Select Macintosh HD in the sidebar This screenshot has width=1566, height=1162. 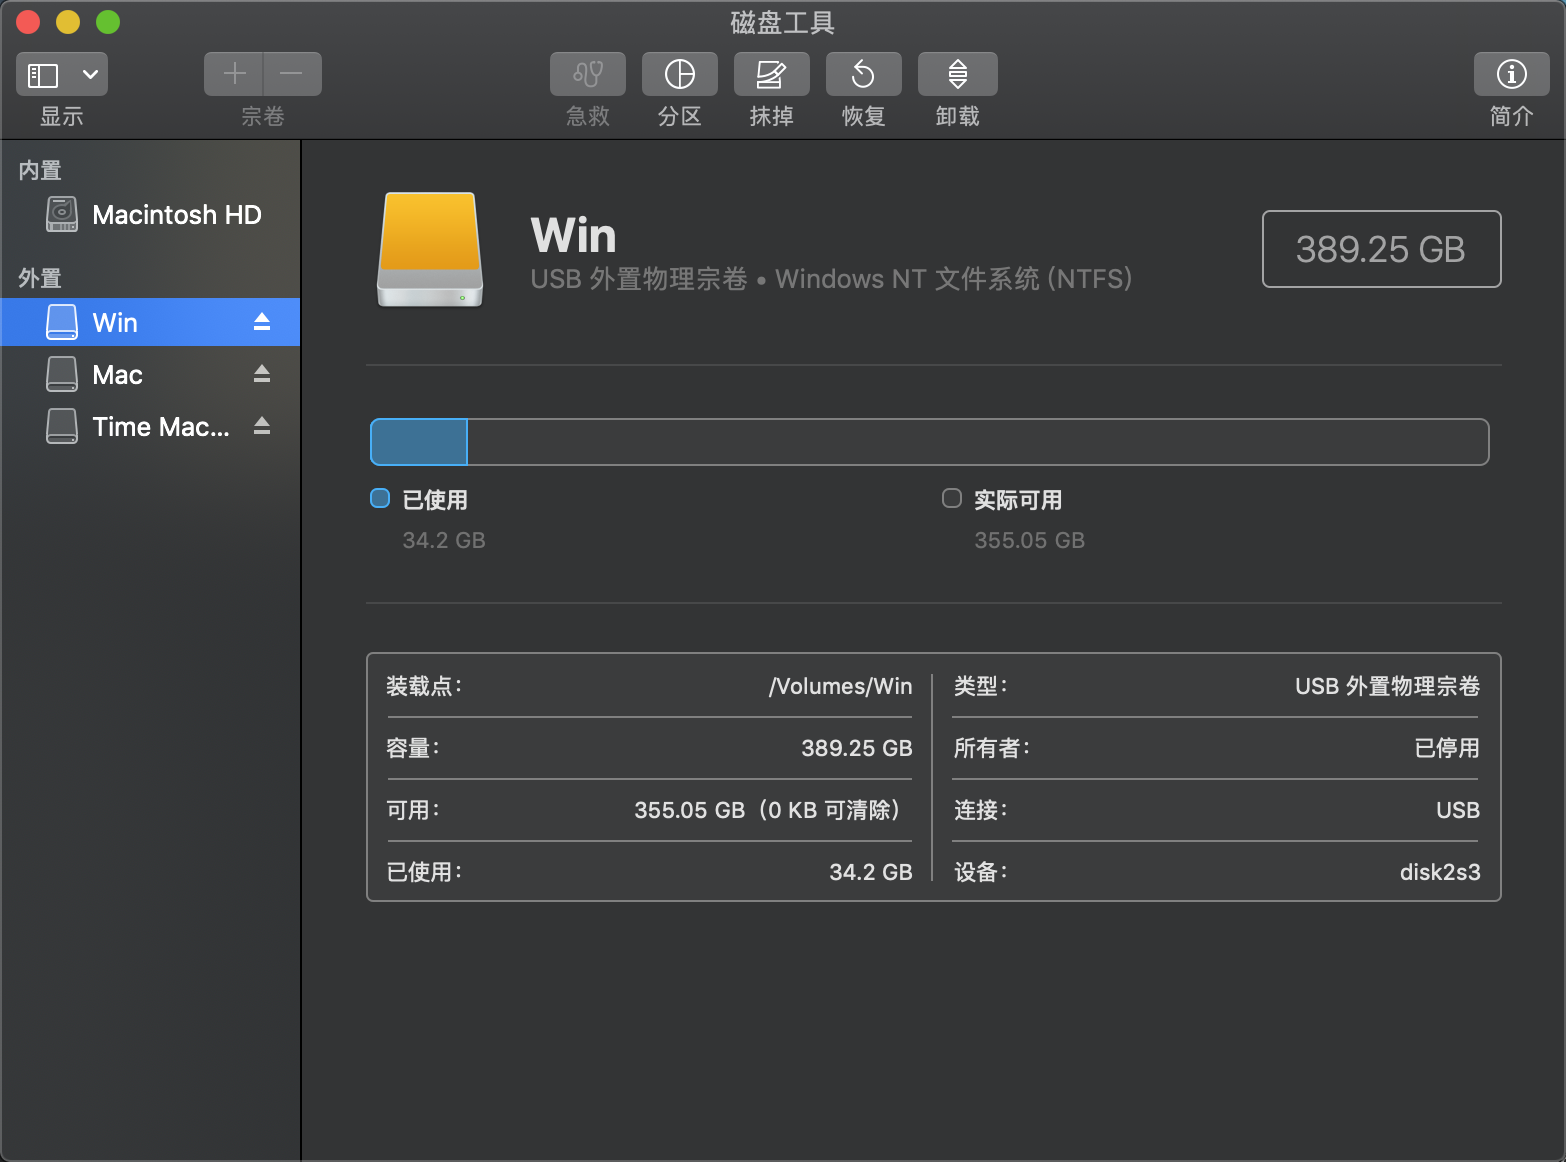[150, 214]
